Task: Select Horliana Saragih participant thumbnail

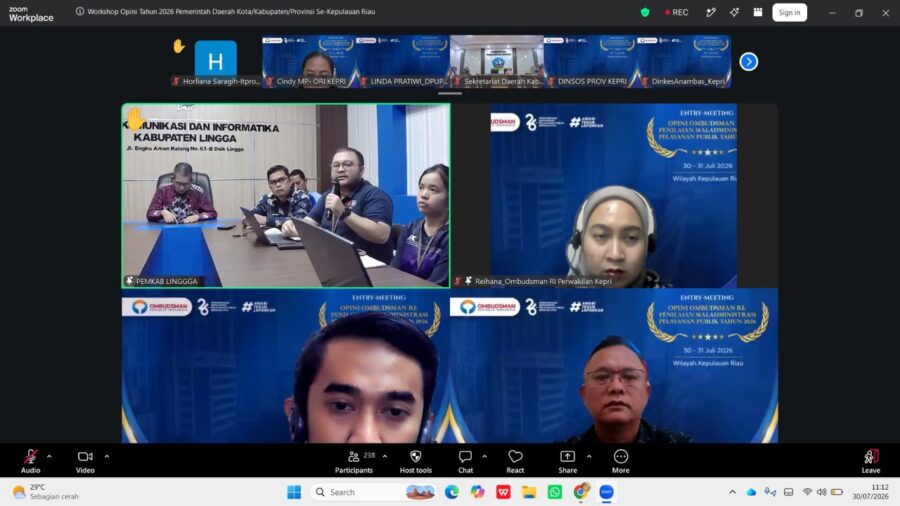Action: pyautogui.click(x=215, y=61)
